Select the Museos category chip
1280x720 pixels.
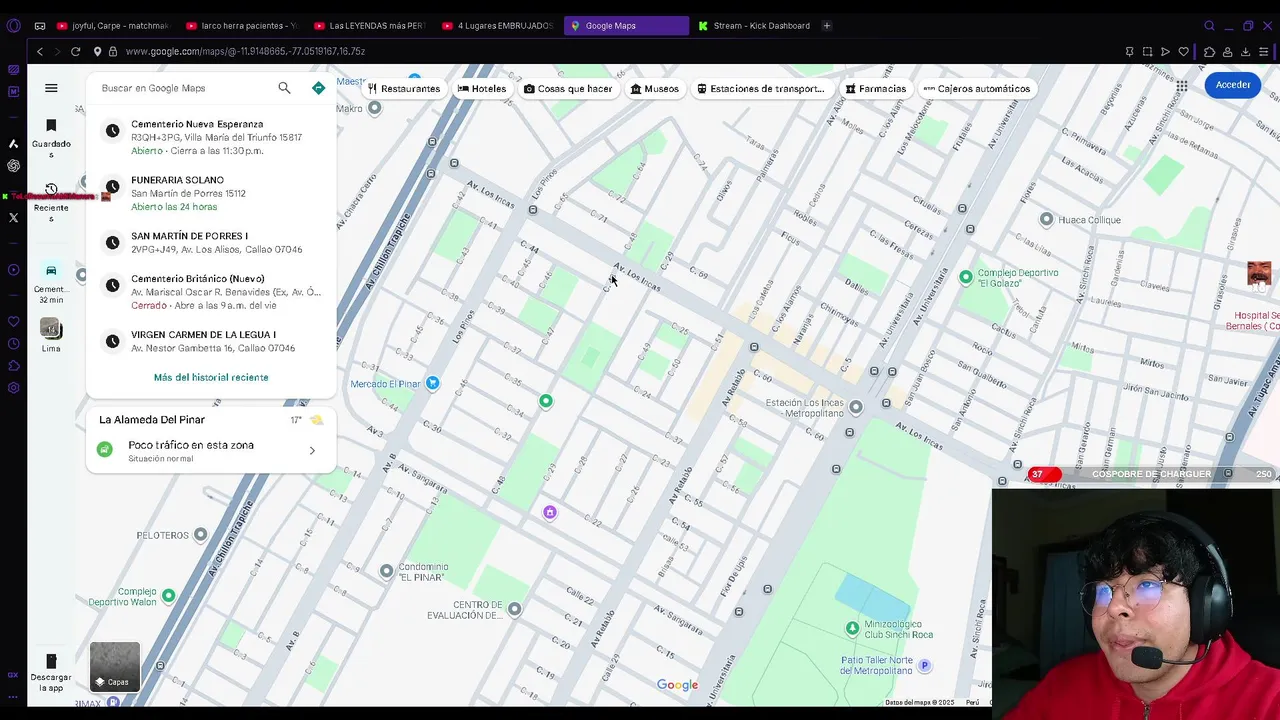pos(655,88)
